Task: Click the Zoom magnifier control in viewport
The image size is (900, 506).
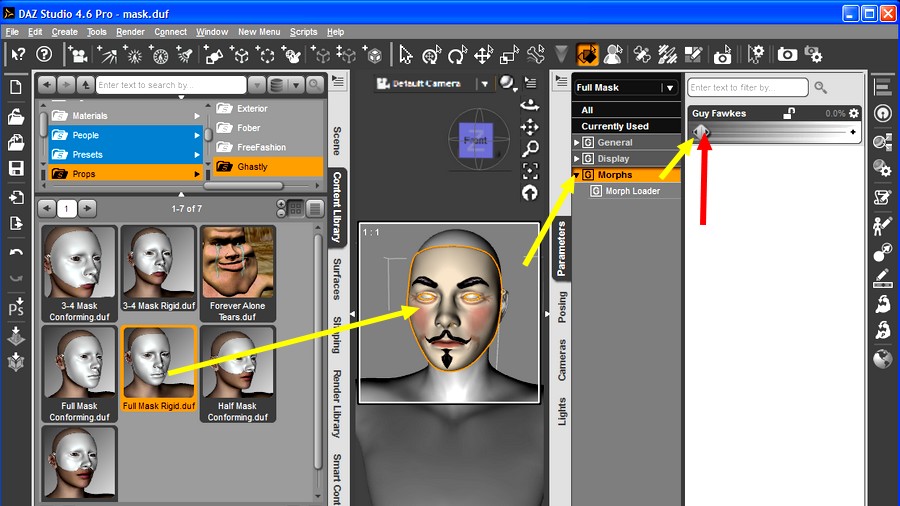Action: [530, 149]
